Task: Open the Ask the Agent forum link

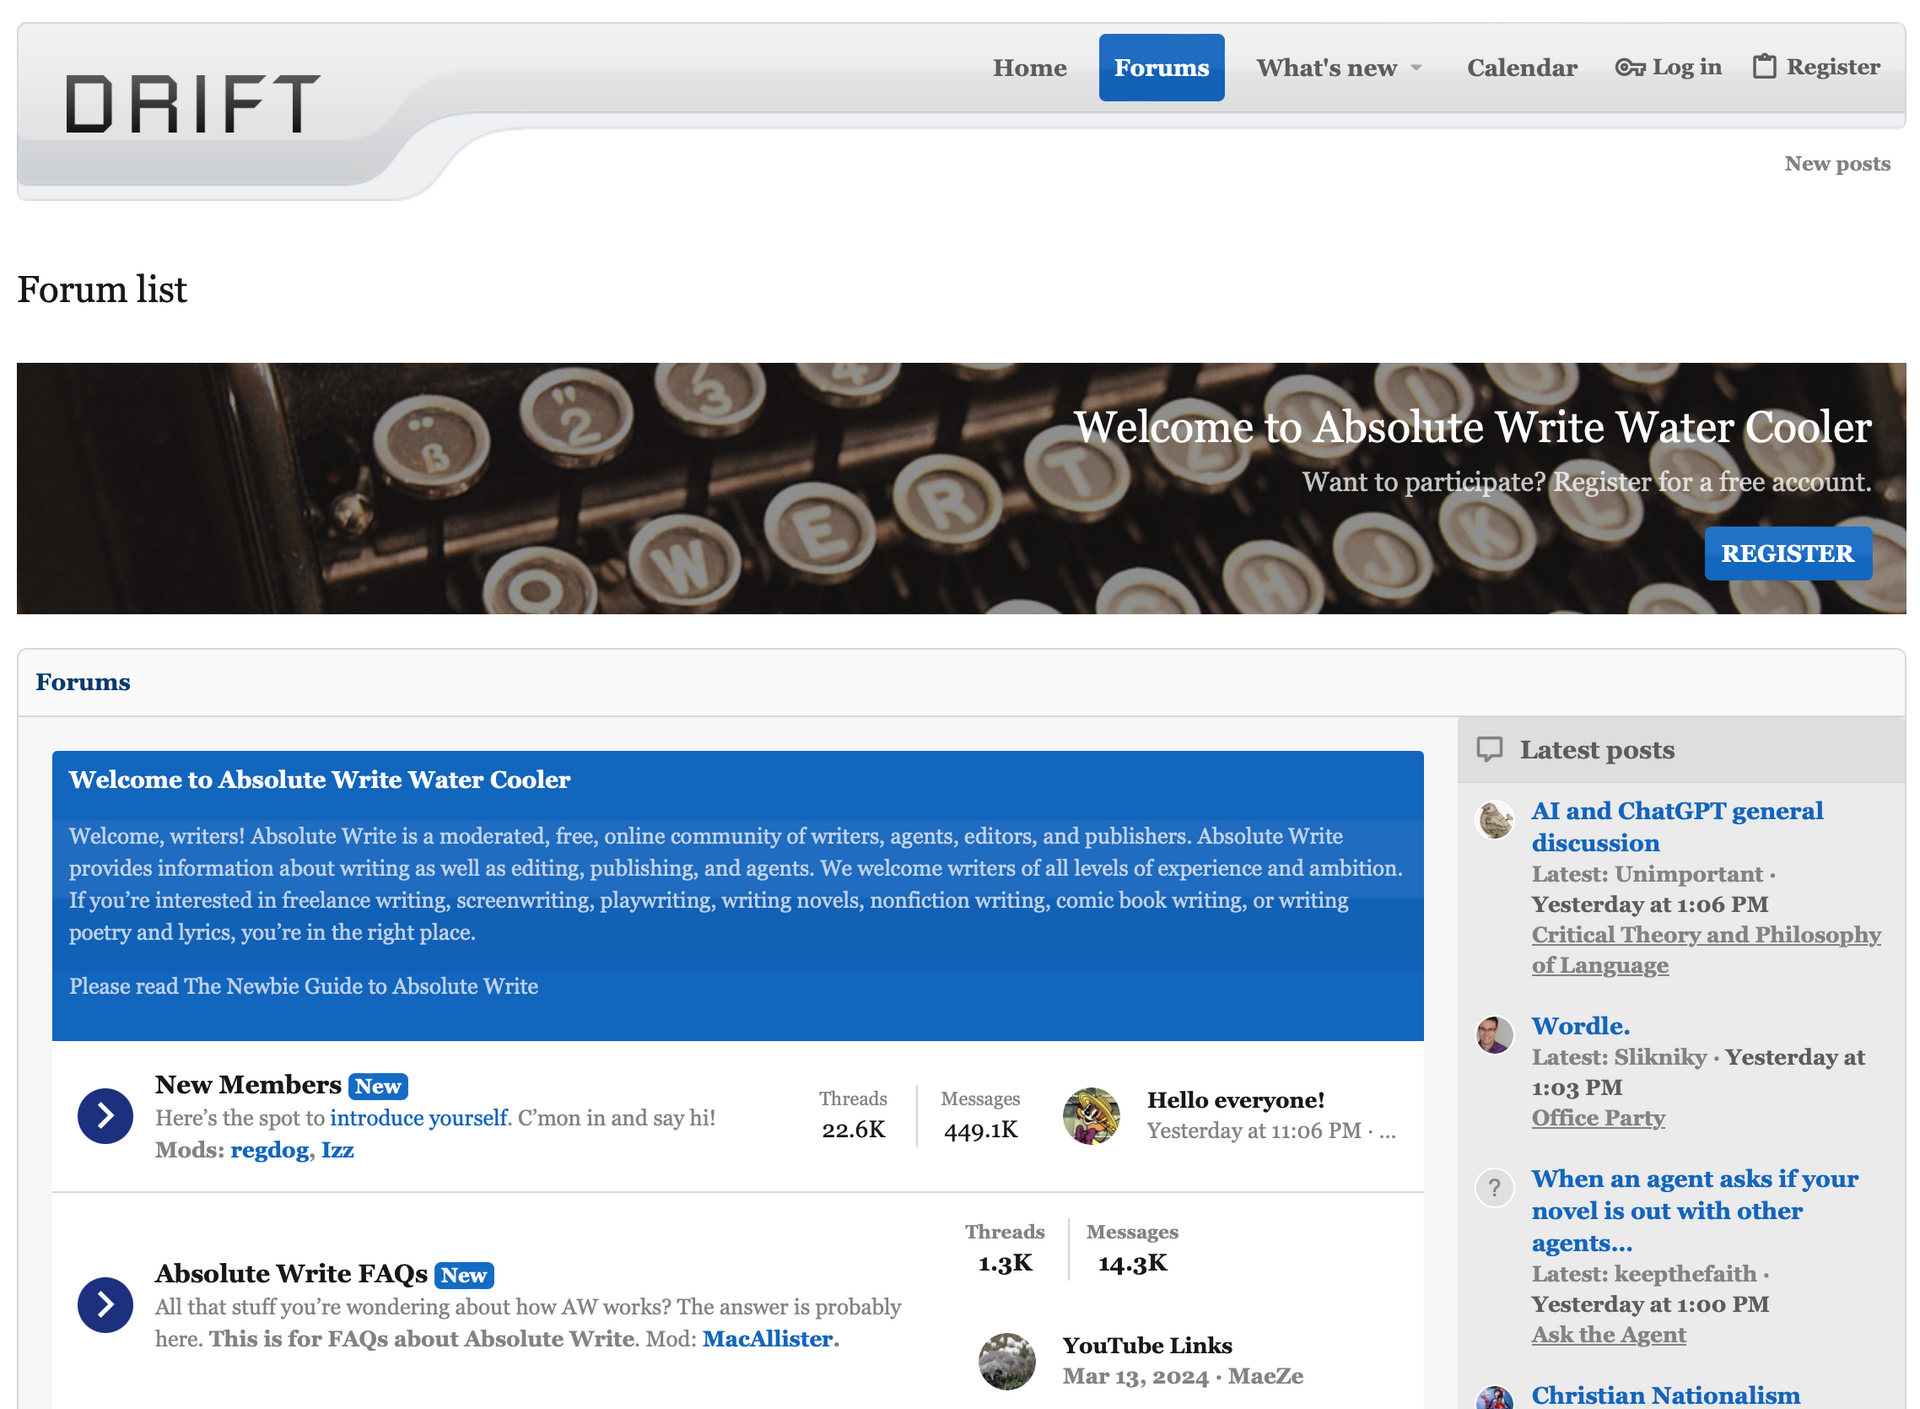Action: pos(1608,1335)
